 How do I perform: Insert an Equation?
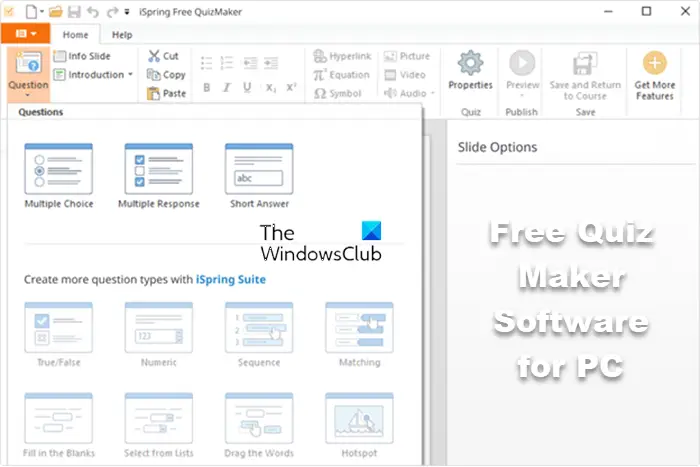(341, 75)
